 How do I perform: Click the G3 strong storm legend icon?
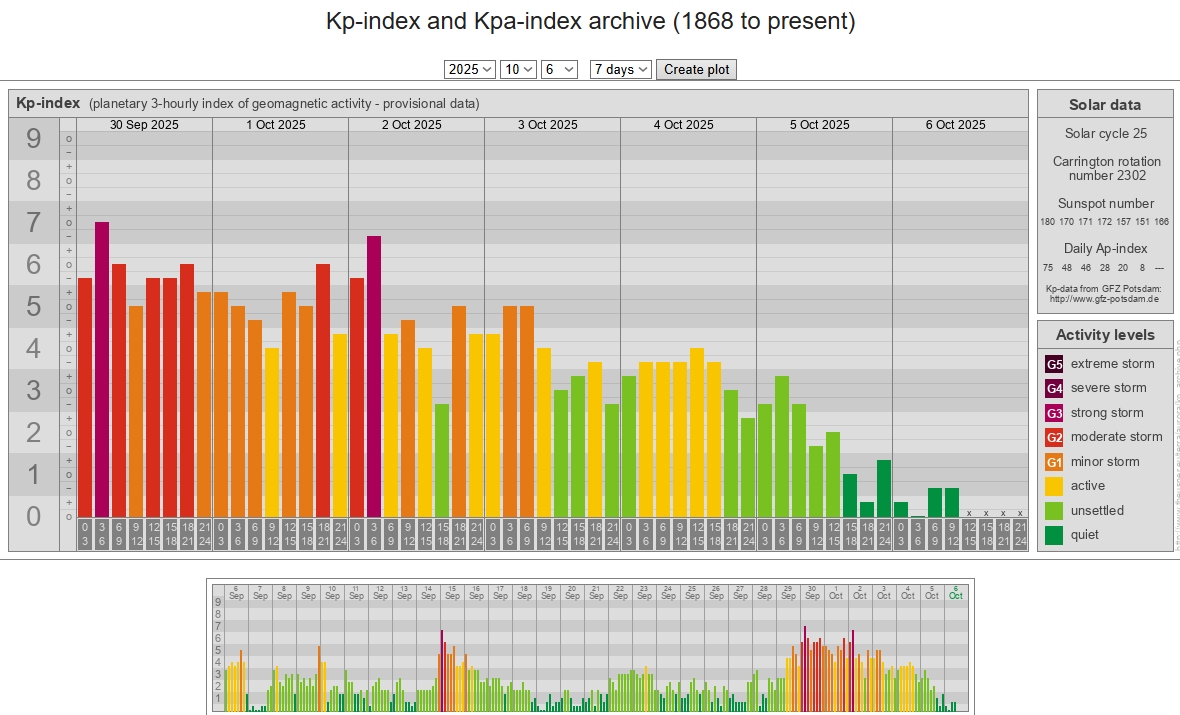(1054, 413)
